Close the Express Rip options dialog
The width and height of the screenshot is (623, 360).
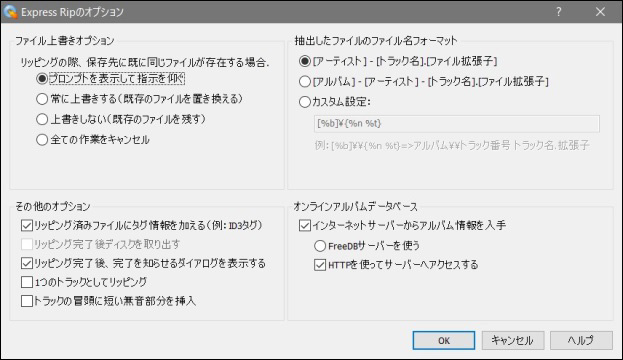pyautogui.click(x=600, y=12)
